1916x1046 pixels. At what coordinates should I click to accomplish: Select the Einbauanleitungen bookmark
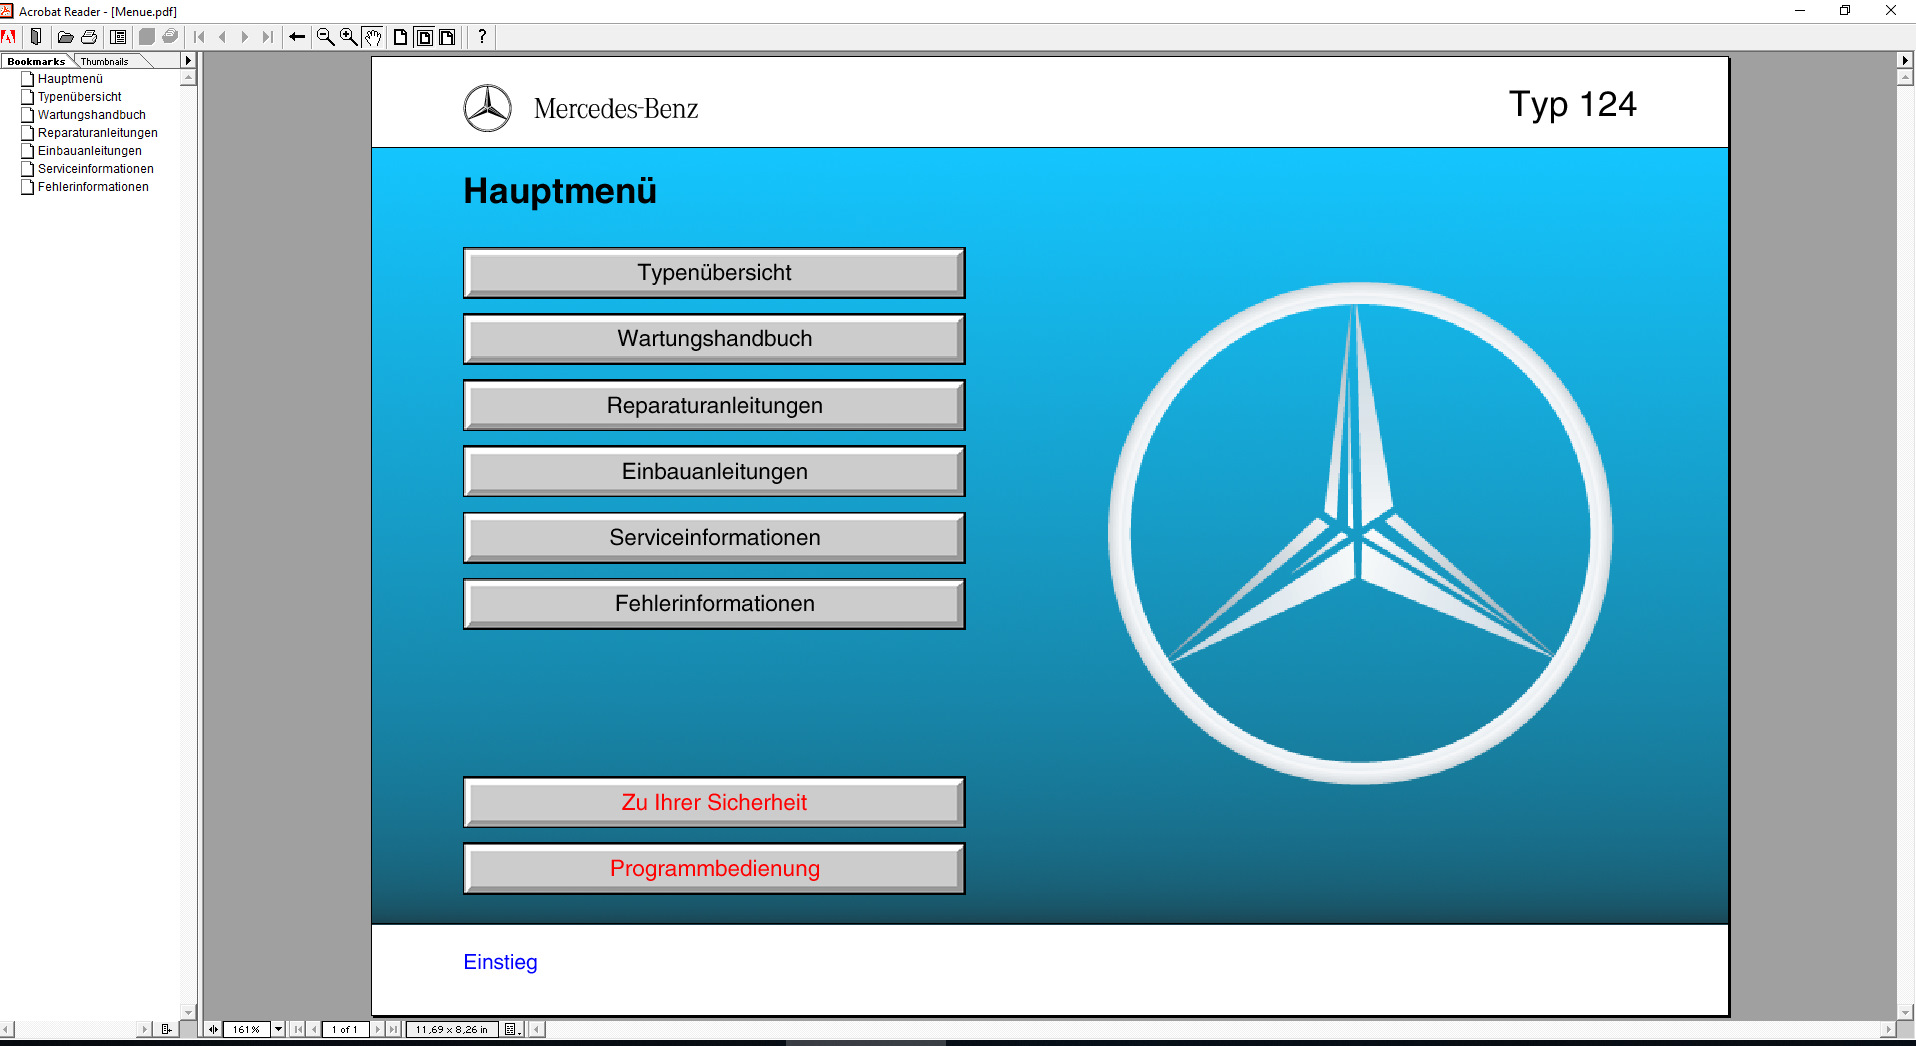click(x=90, y=151)
